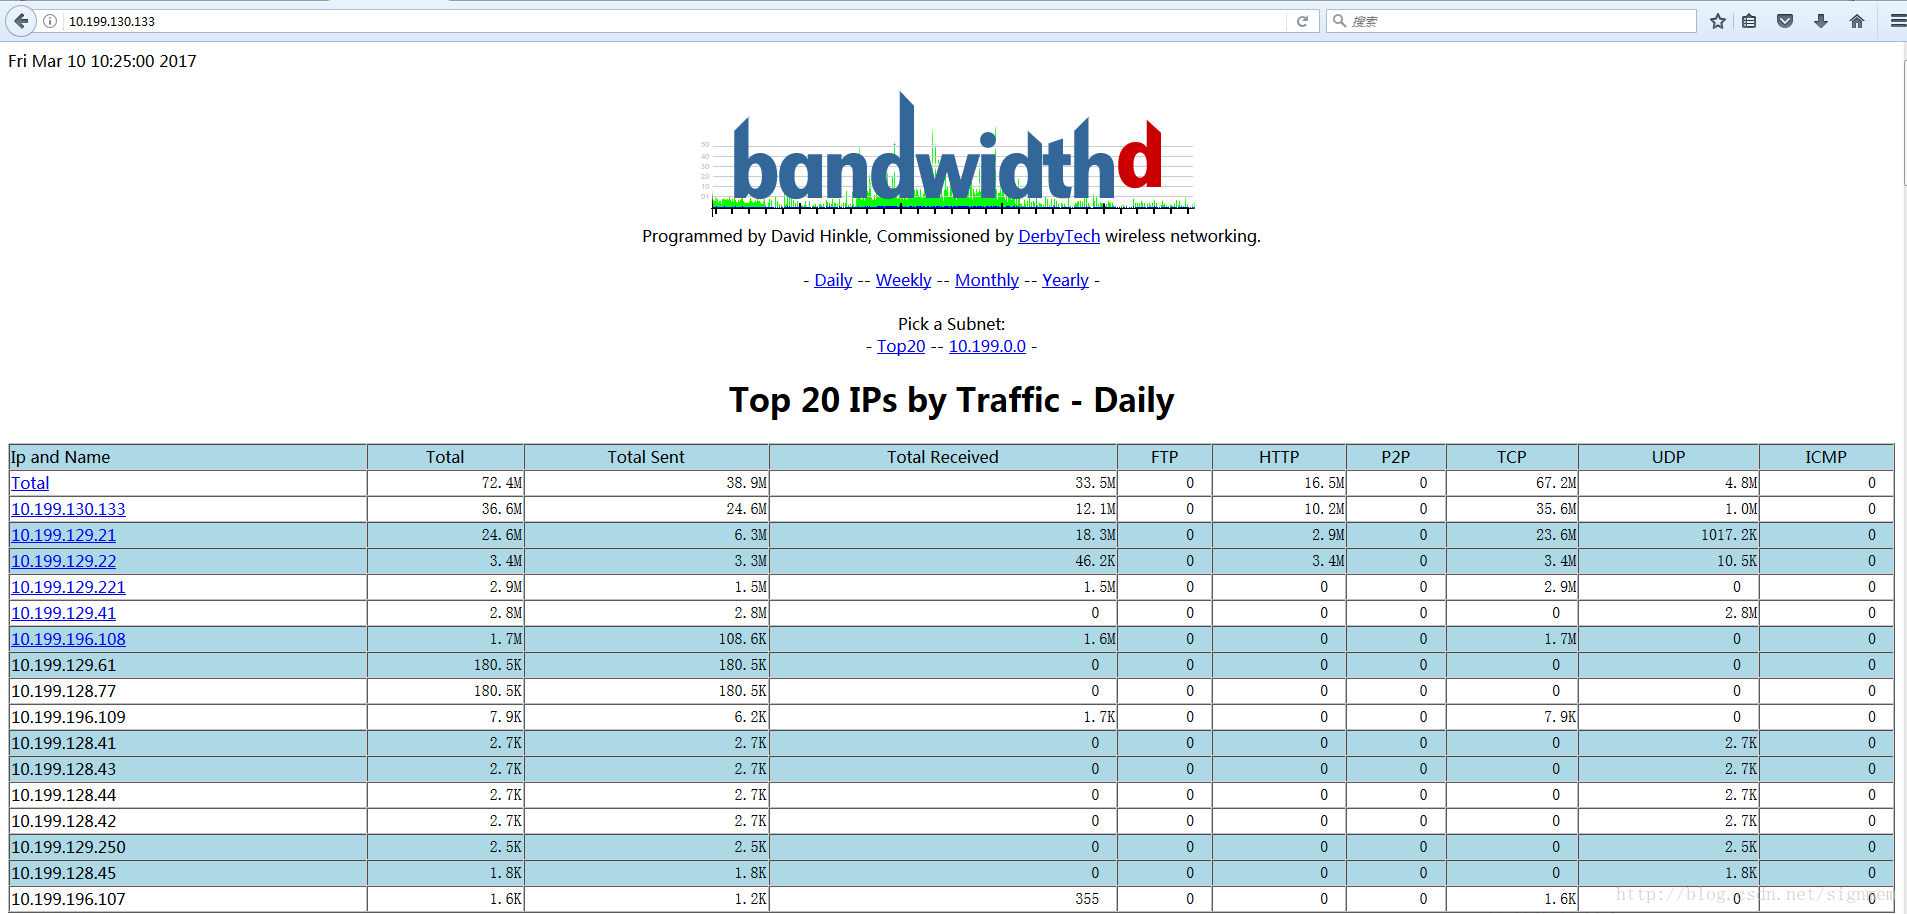
Task: Click the 10.199.128.44 row text
Action: [63, 795]
